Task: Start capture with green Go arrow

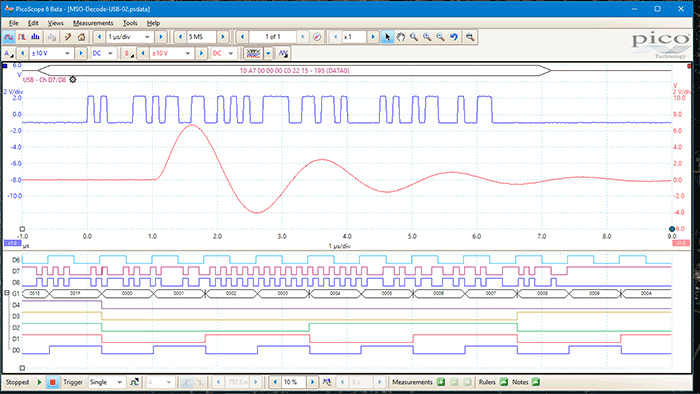Action: click(39, 382)
